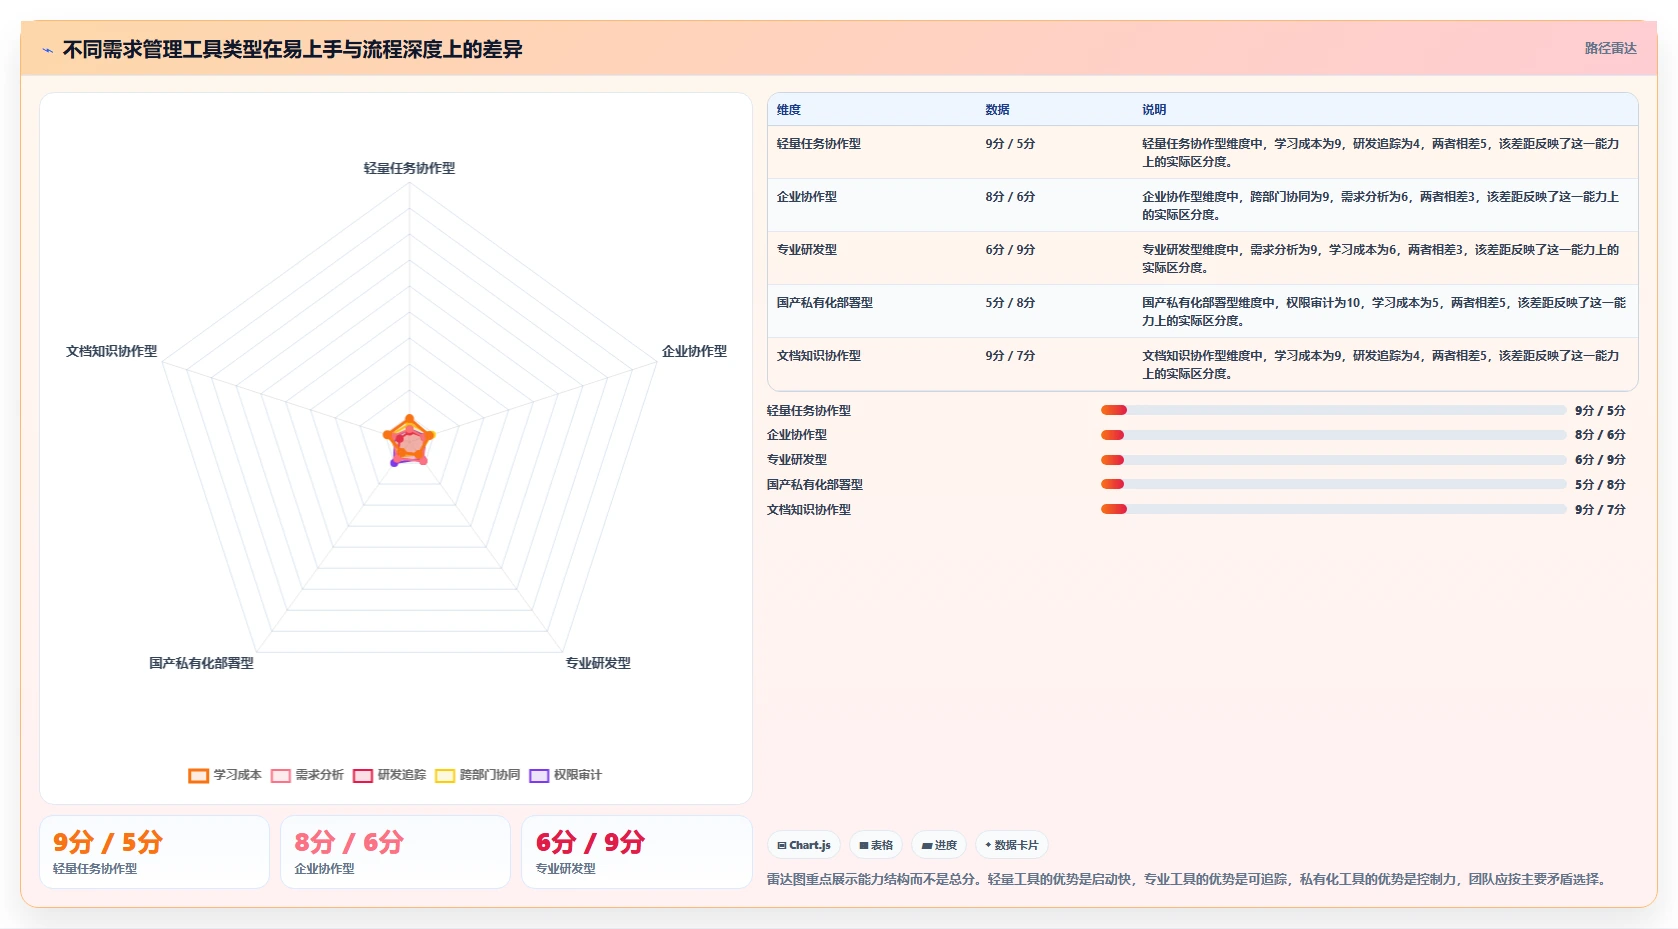Click the radar axis label 轻量任务协作型
Screen dimensions: 1678x929
[409, 168]
